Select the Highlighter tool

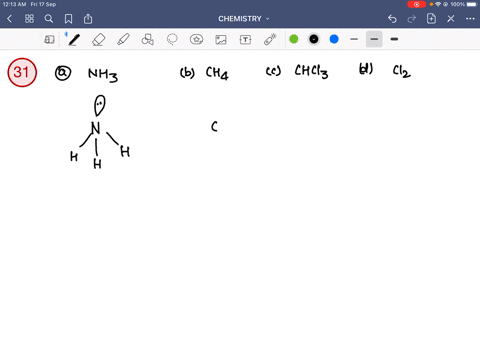point(123,39)
